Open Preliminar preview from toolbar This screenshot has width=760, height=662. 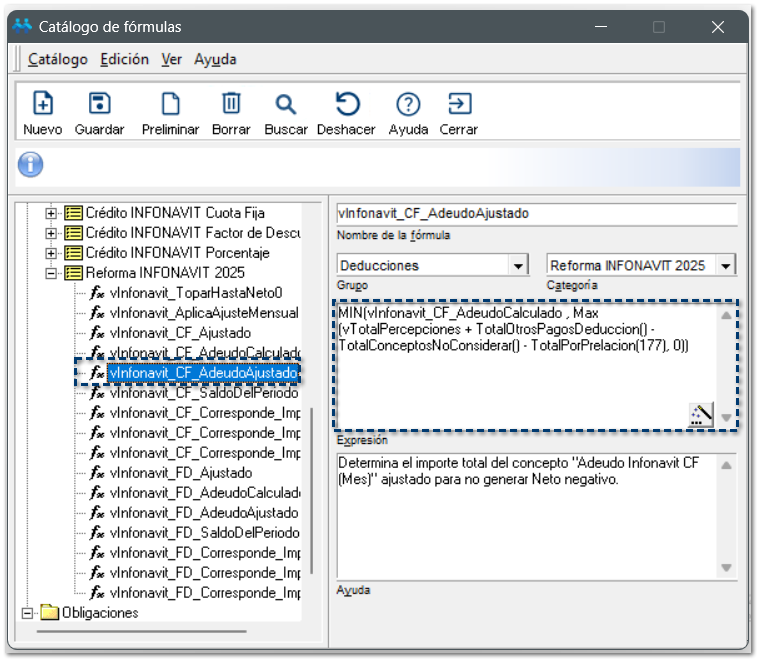tap(170, 105)
